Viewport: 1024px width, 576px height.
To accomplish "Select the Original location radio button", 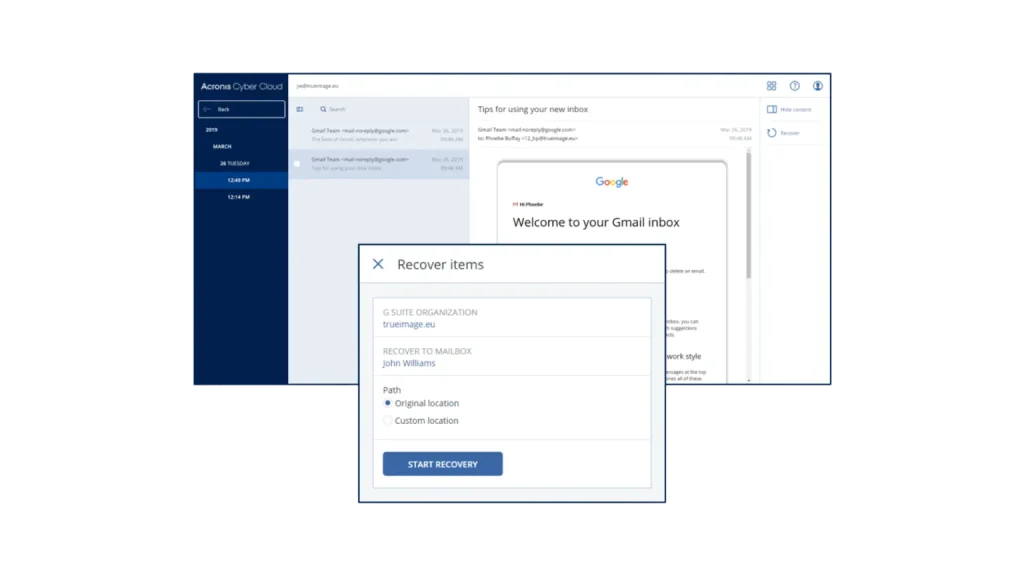I will [x=387, y=403].
